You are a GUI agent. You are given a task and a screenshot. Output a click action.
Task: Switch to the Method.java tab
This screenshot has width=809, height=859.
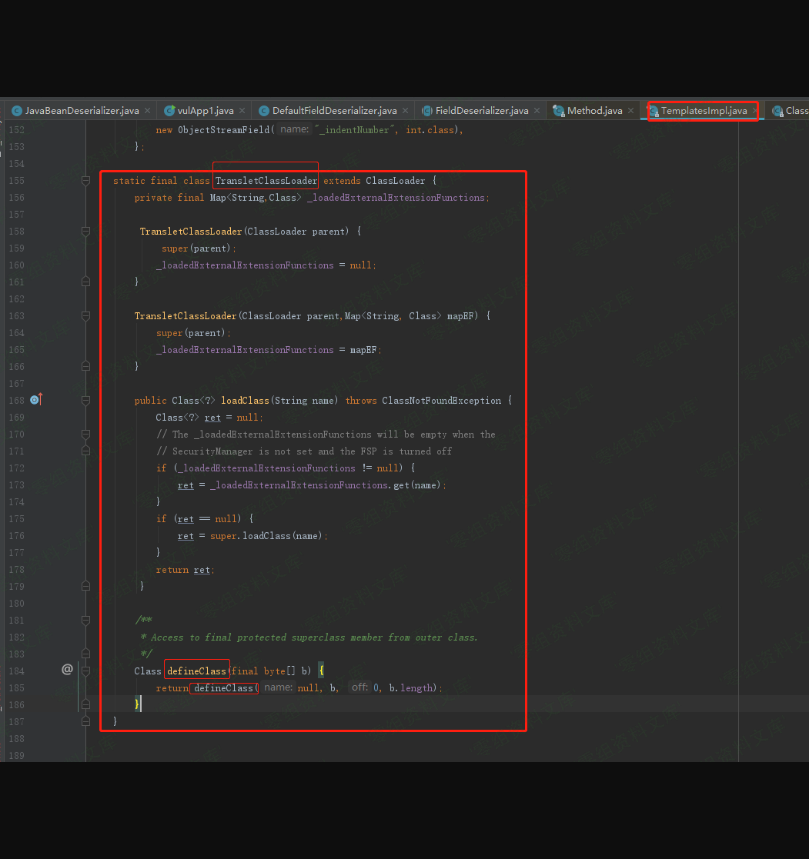[x=594, y=111]
